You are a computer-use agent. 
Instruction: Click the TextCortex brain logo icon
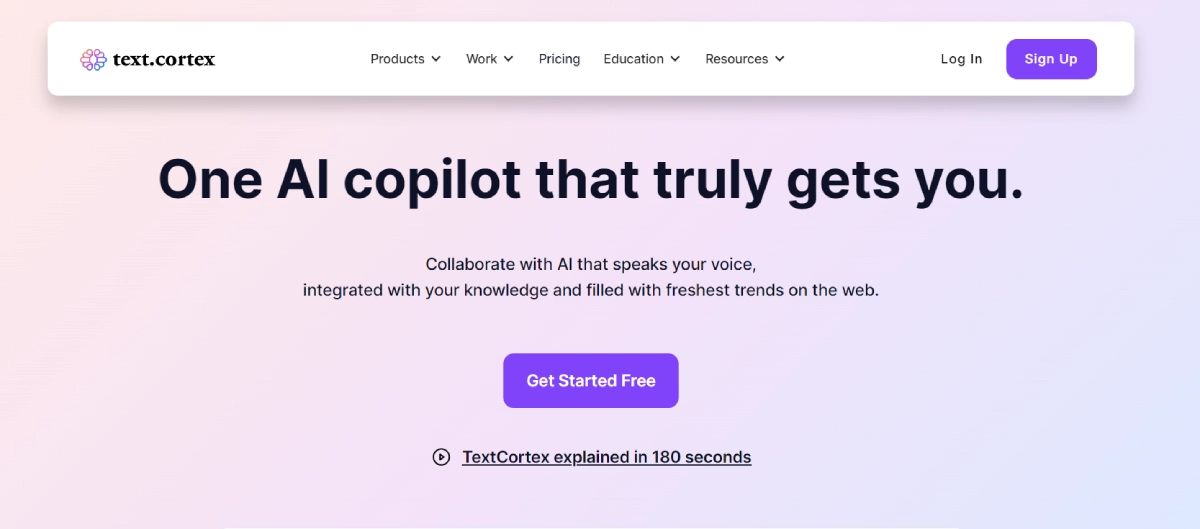(93, 59)
